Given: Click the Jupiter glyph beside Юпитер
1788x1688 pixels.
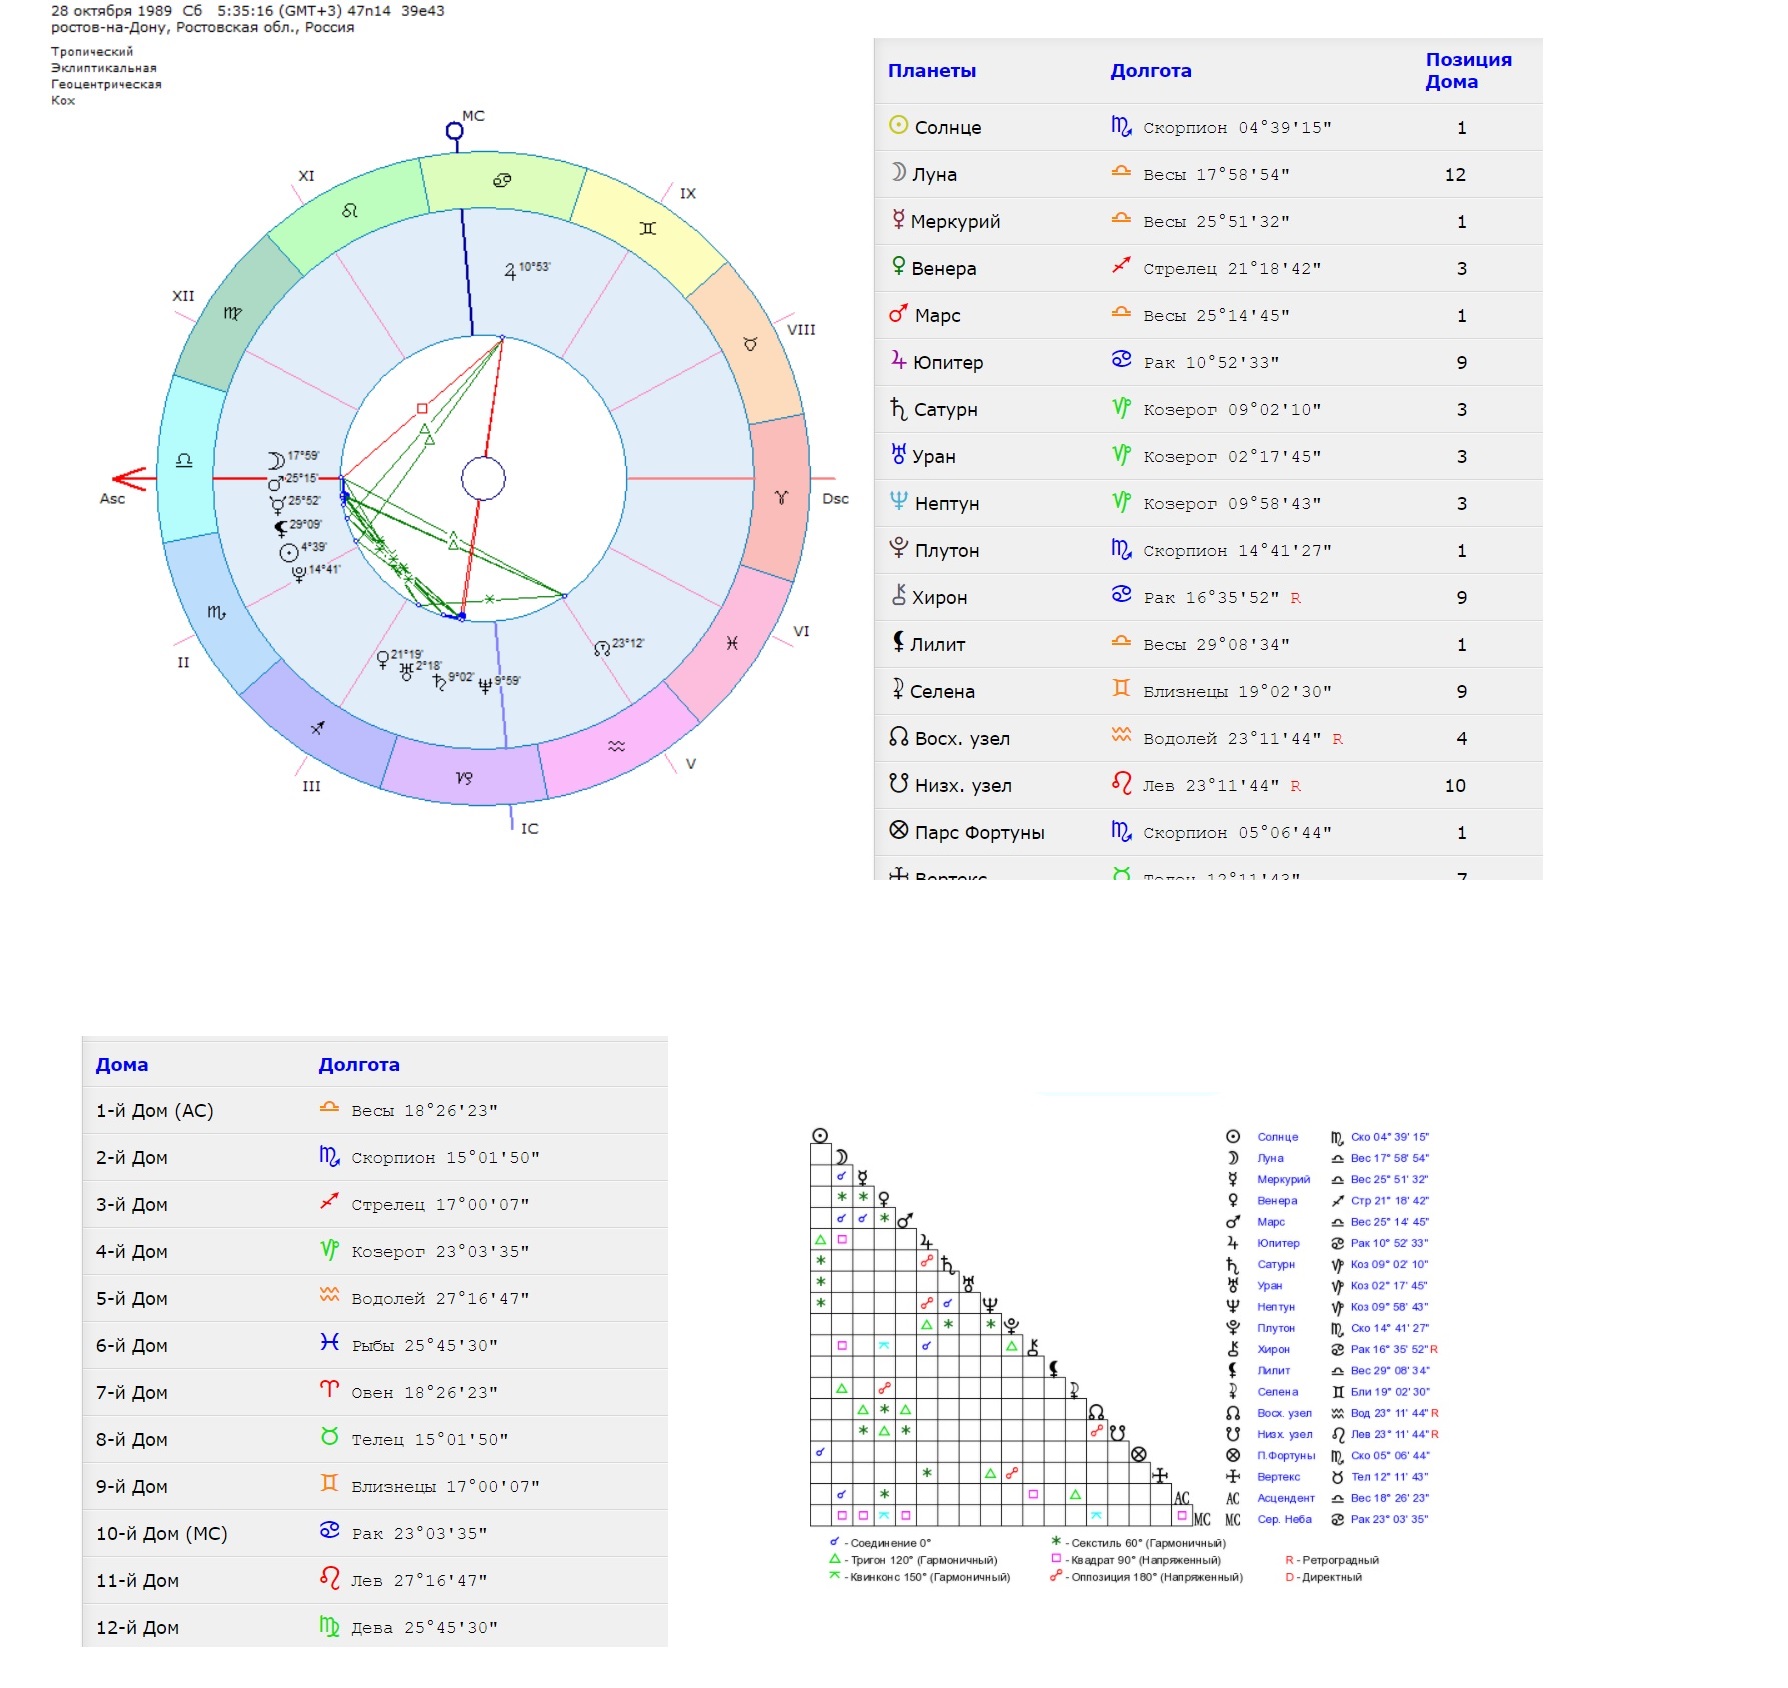Looking at the screenshot, I should pyautogui.click(x=898, y=360).
